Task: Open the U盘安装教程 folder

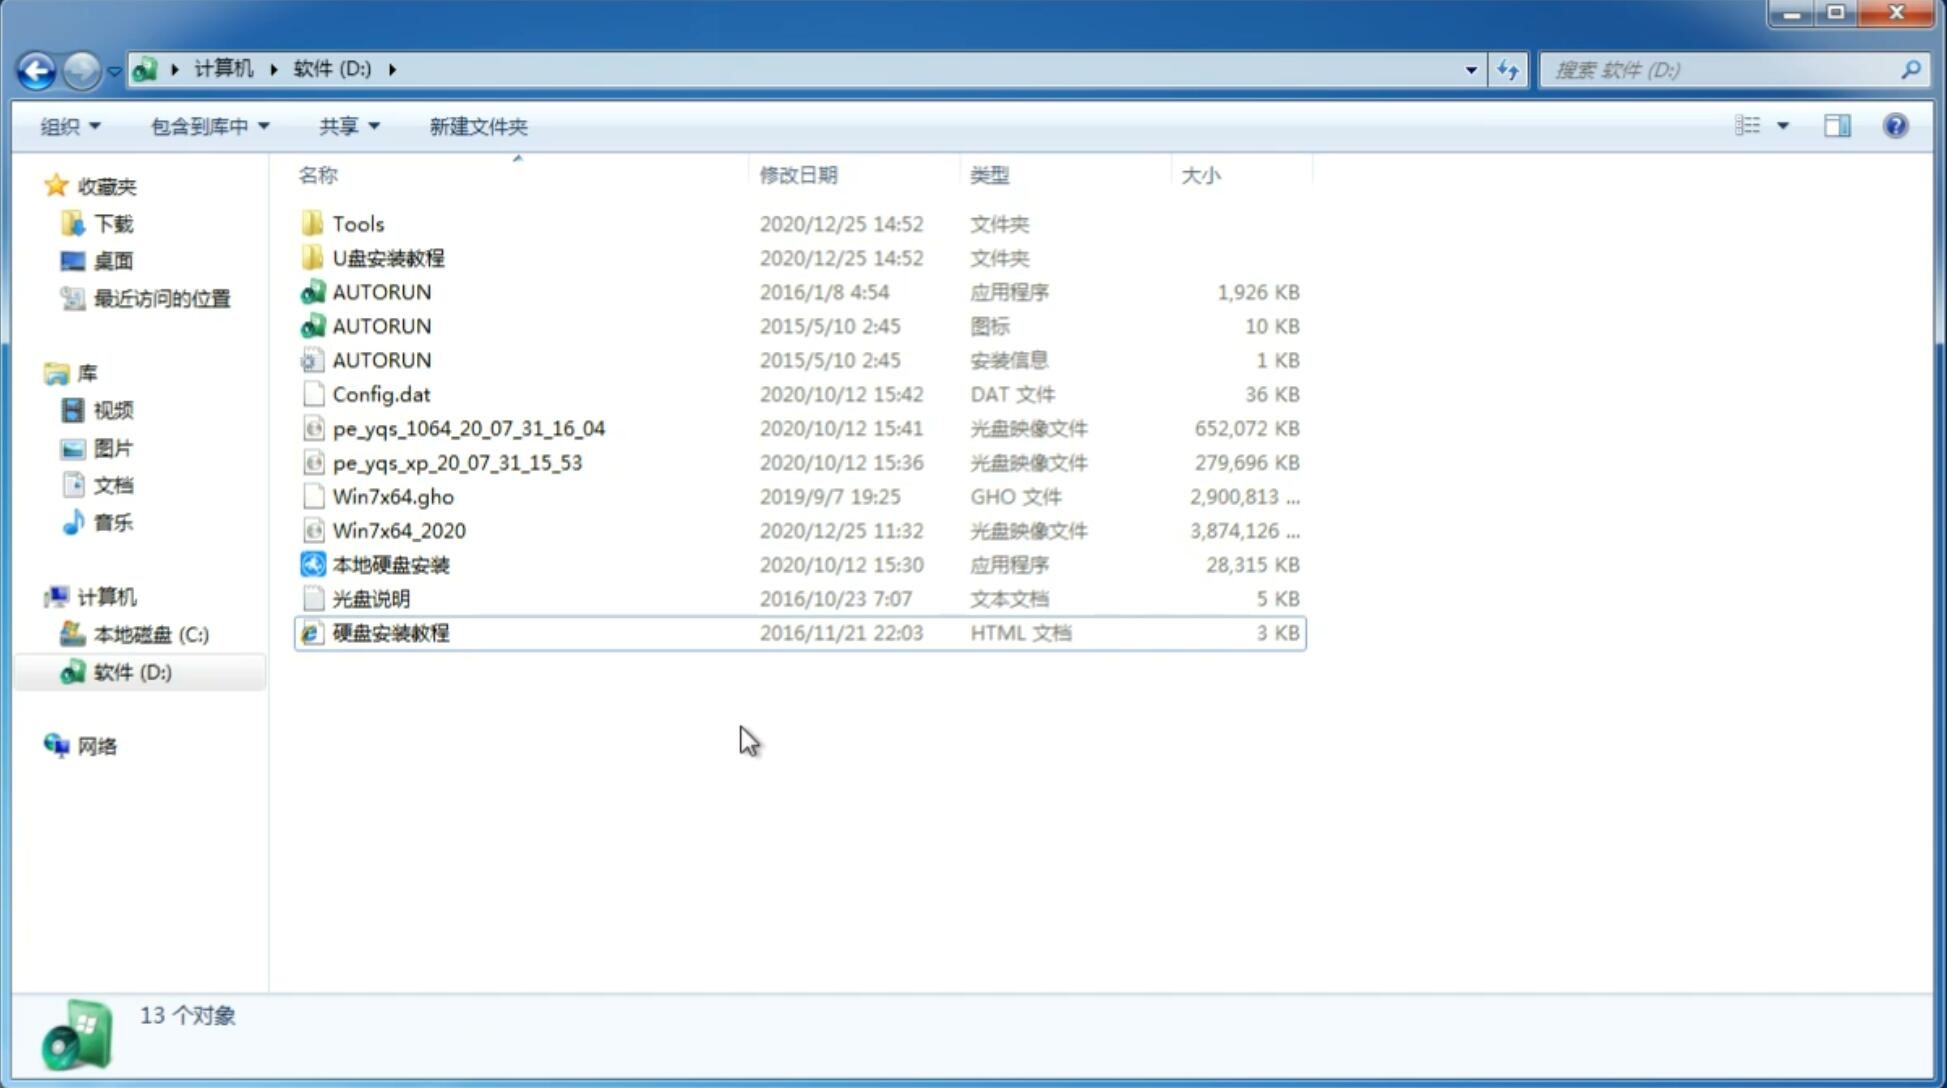Action: (x=389, y=258)
